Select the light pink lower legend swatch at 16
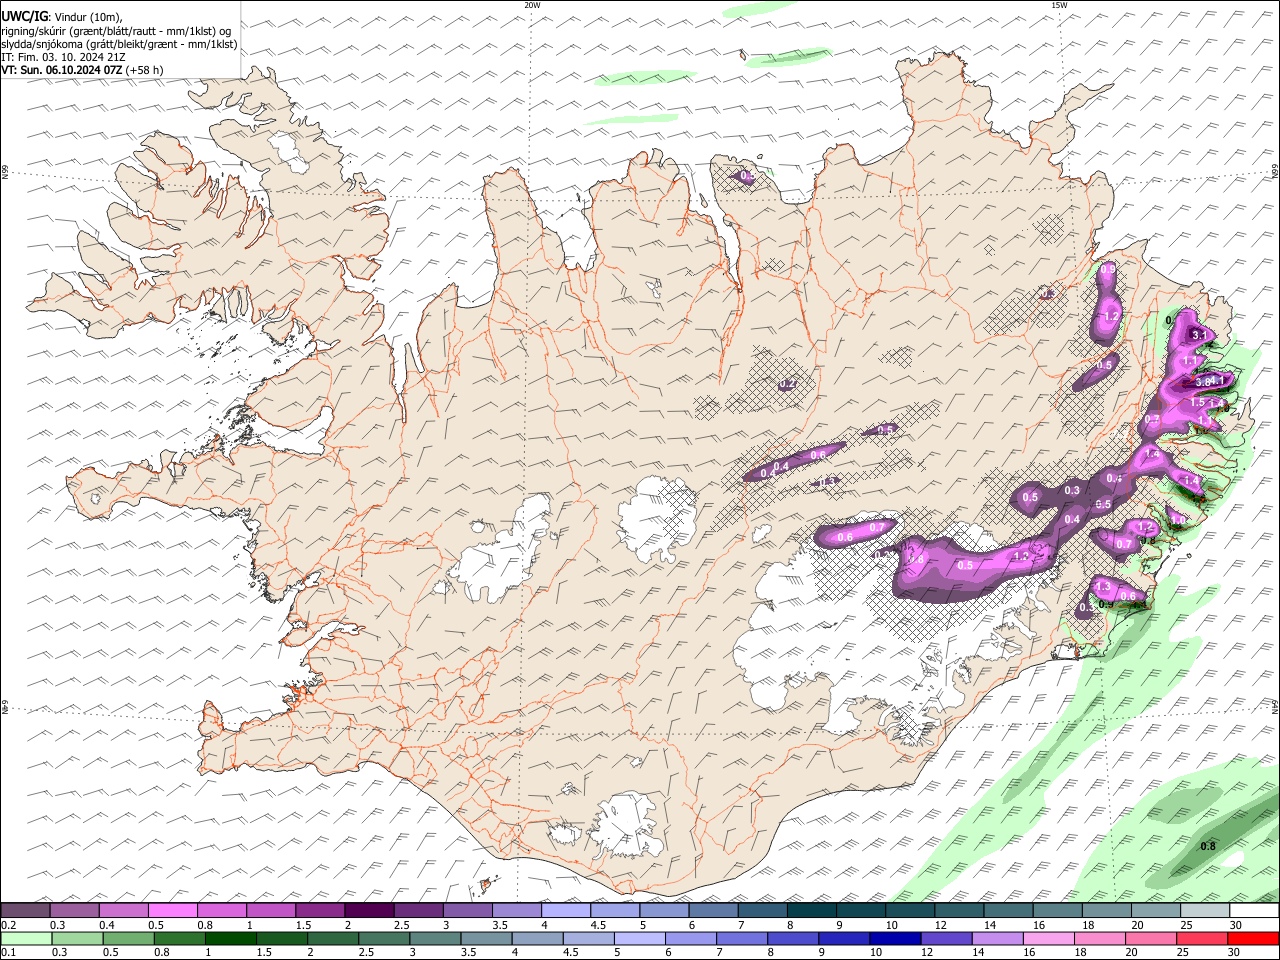1280x960 pixels. (x=1049, y=938)
